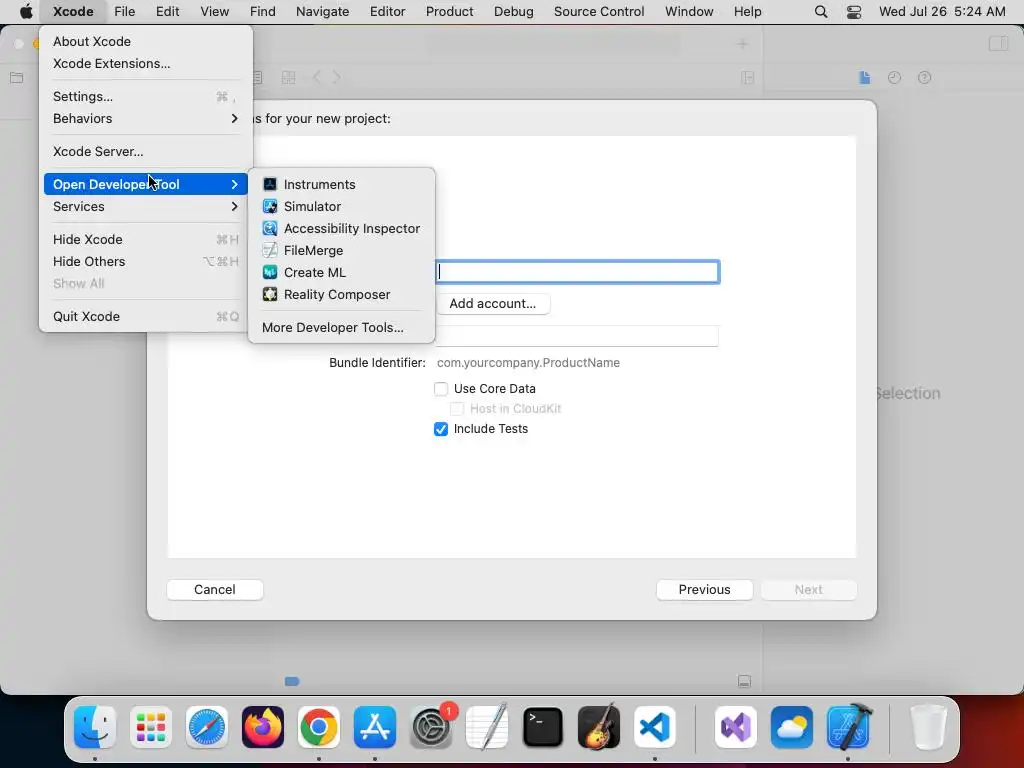Open Finder from the Dock
This screenshot has height=768, width=1024.
click(x=95, y=727)
